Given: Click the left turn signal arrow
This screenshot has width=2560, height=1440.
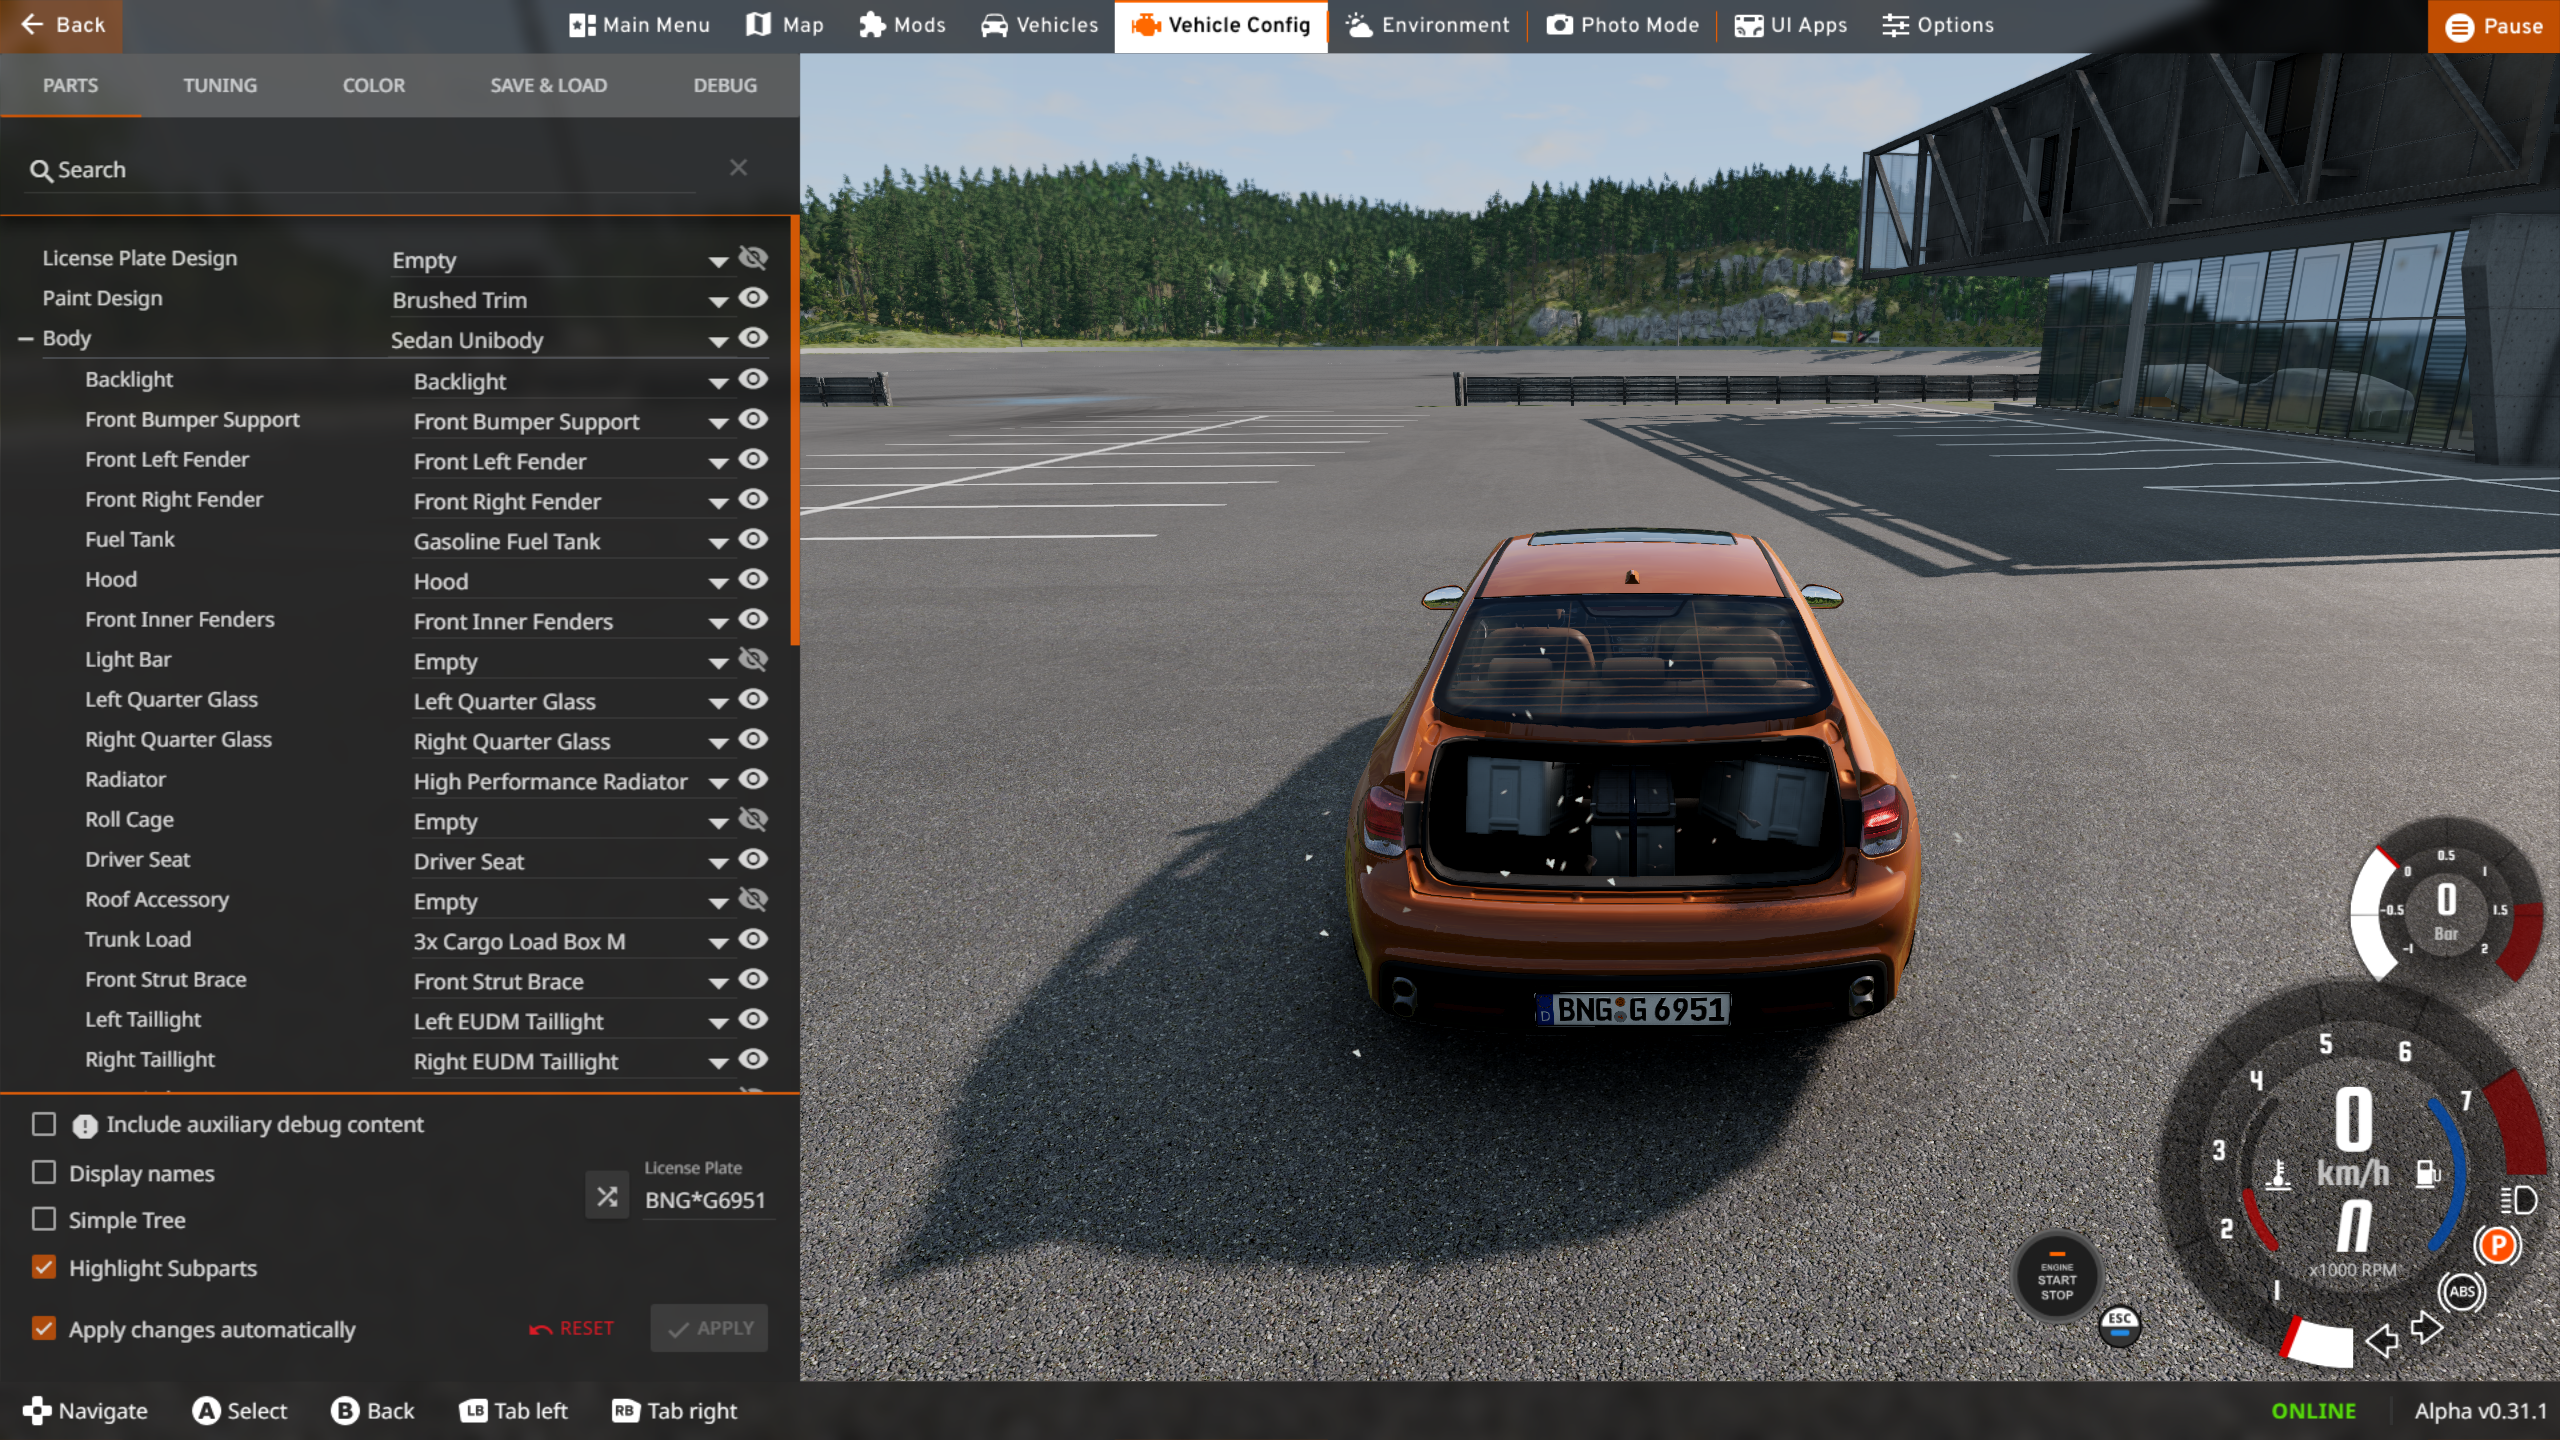Looking at the screenshot, I should point(2382,1339).
